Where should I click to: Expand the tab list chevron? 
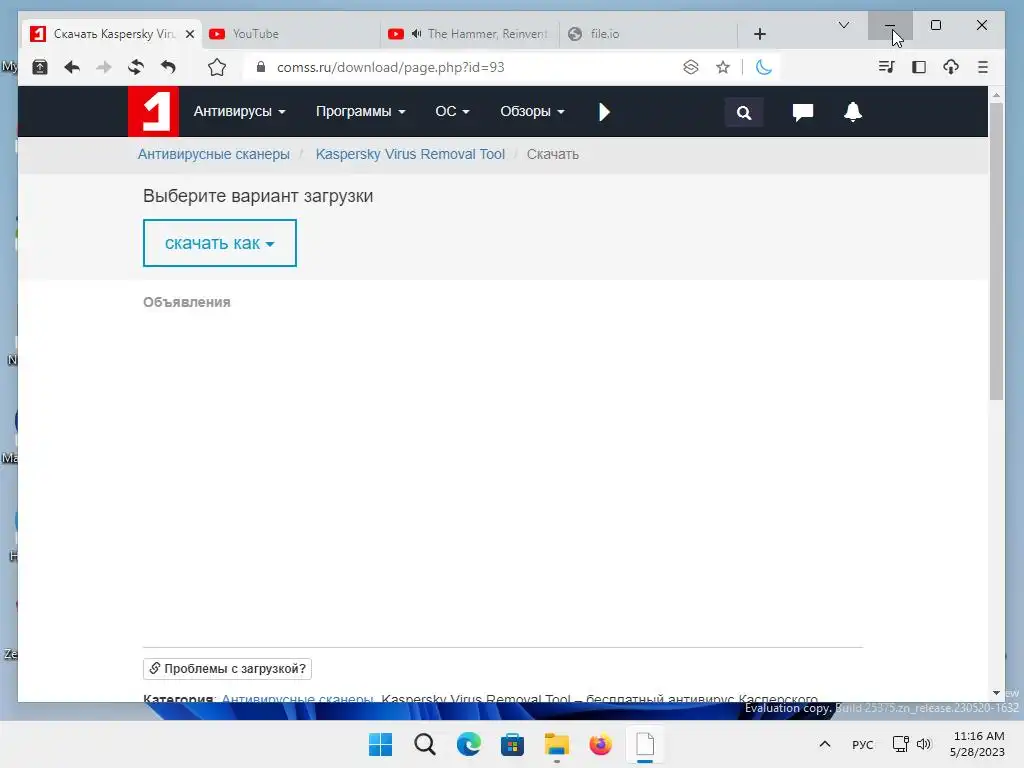click(x=844, y=25)
